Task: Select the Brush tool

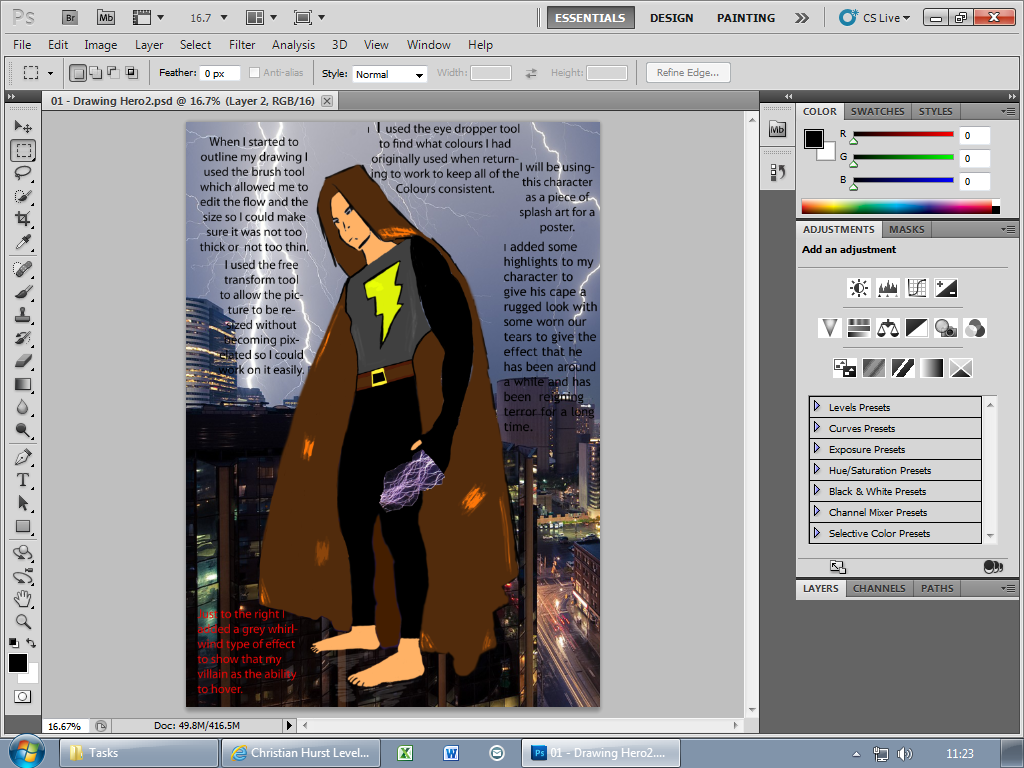Action: pos(23,292)
